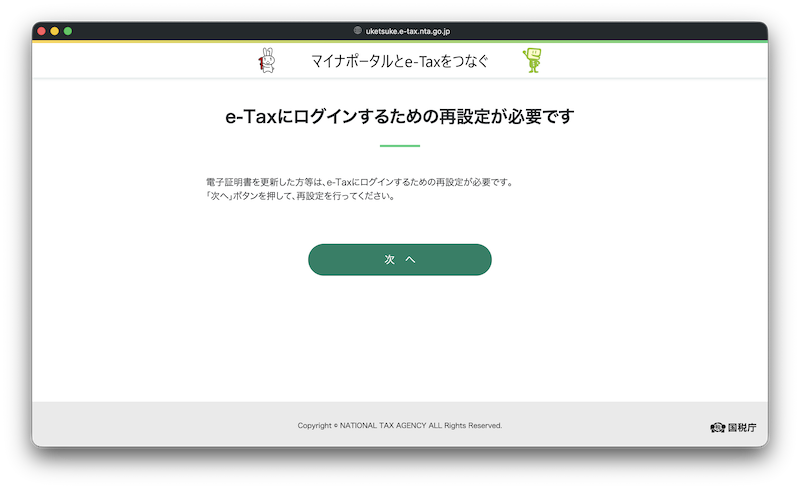Close the window with the red button
Screen dimensions: 800x489
tap(41, 31)
